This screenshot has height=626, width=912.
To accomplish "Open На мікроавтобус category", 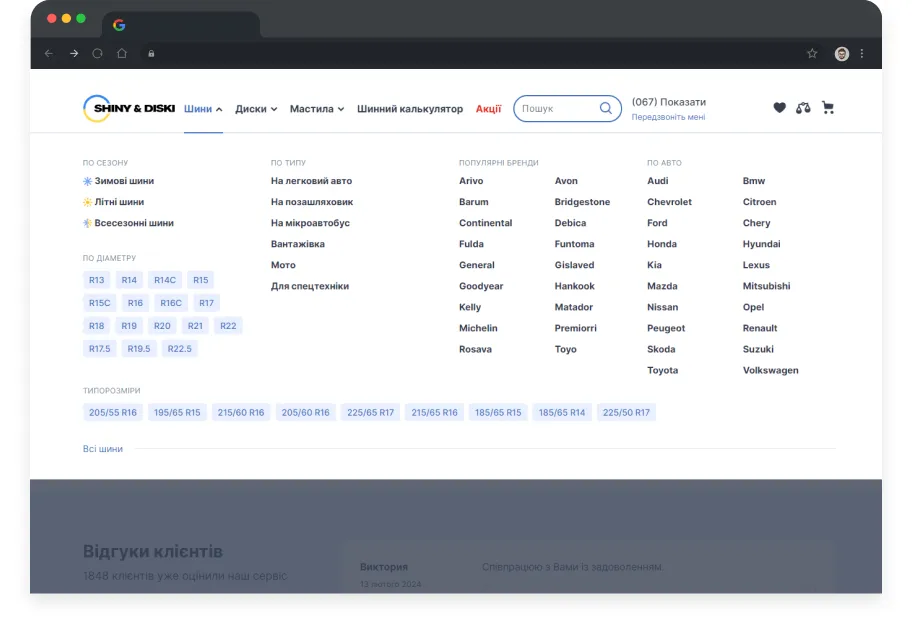I will (x=310, y=223).
